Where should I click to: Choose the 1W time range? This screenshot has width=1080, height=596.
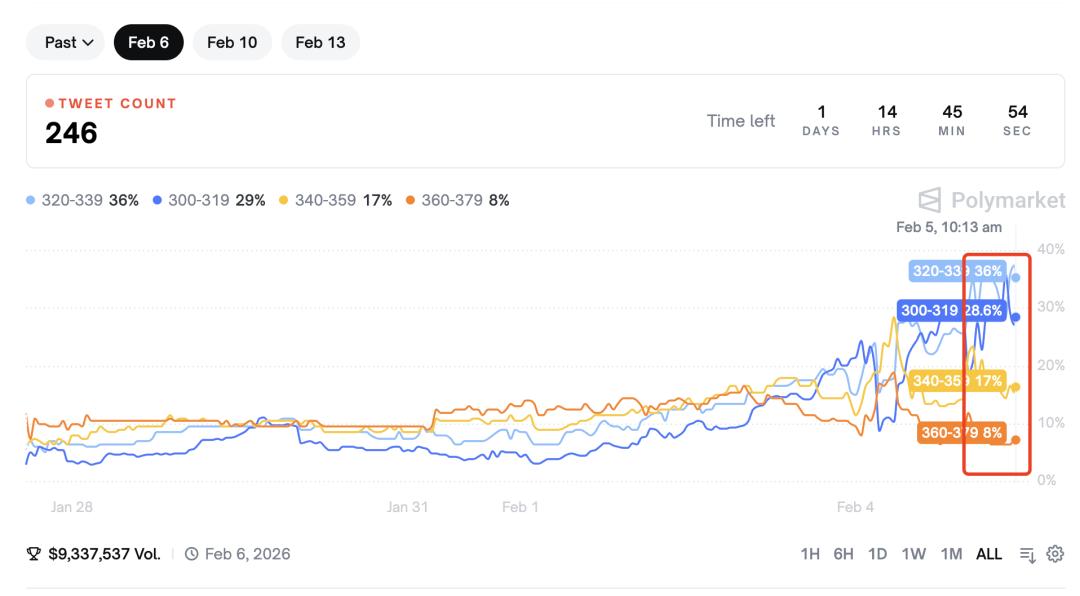coord(913,554)
